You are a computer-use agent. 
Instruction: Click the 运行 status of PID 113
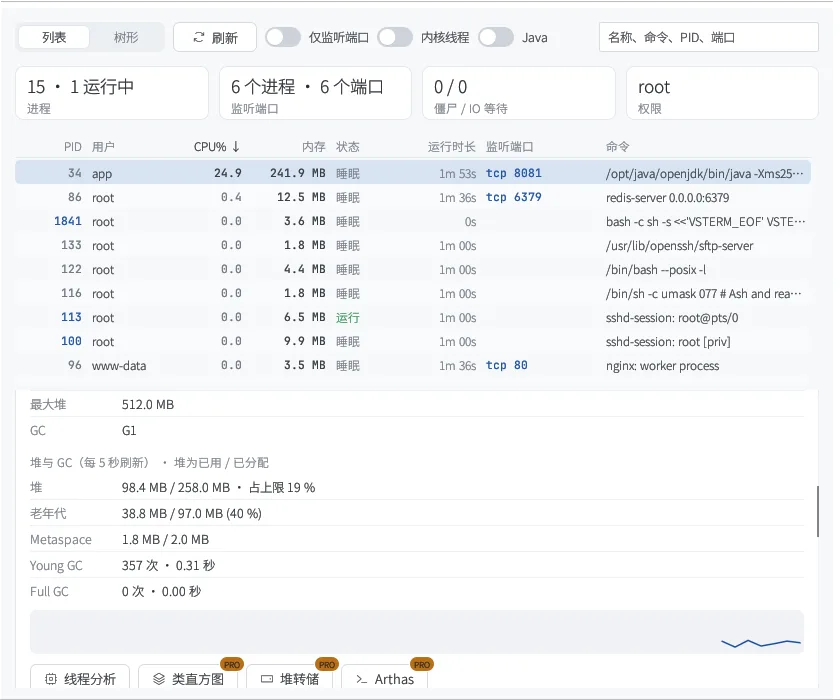click(348, 318)
